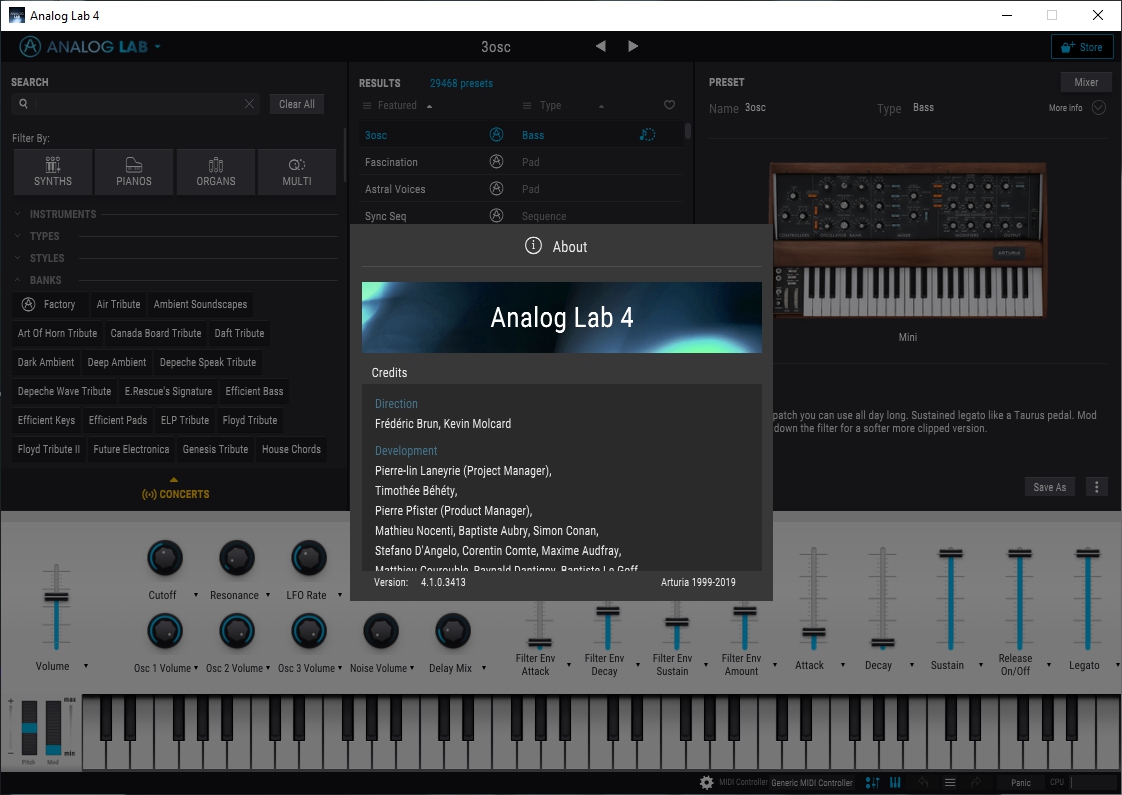Select the 3osc preset row
1122x795 pixels.
(520, 135)
